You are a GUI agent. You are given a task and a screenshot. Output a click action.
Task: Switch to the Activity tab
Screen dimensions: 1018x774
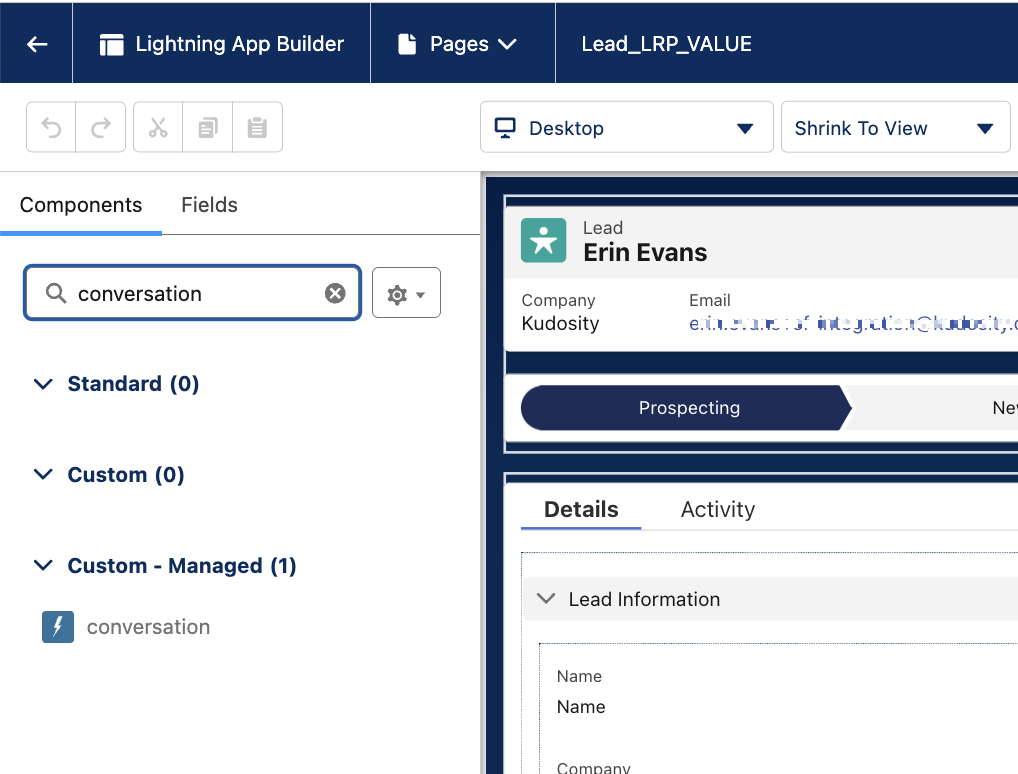point(717,509)
